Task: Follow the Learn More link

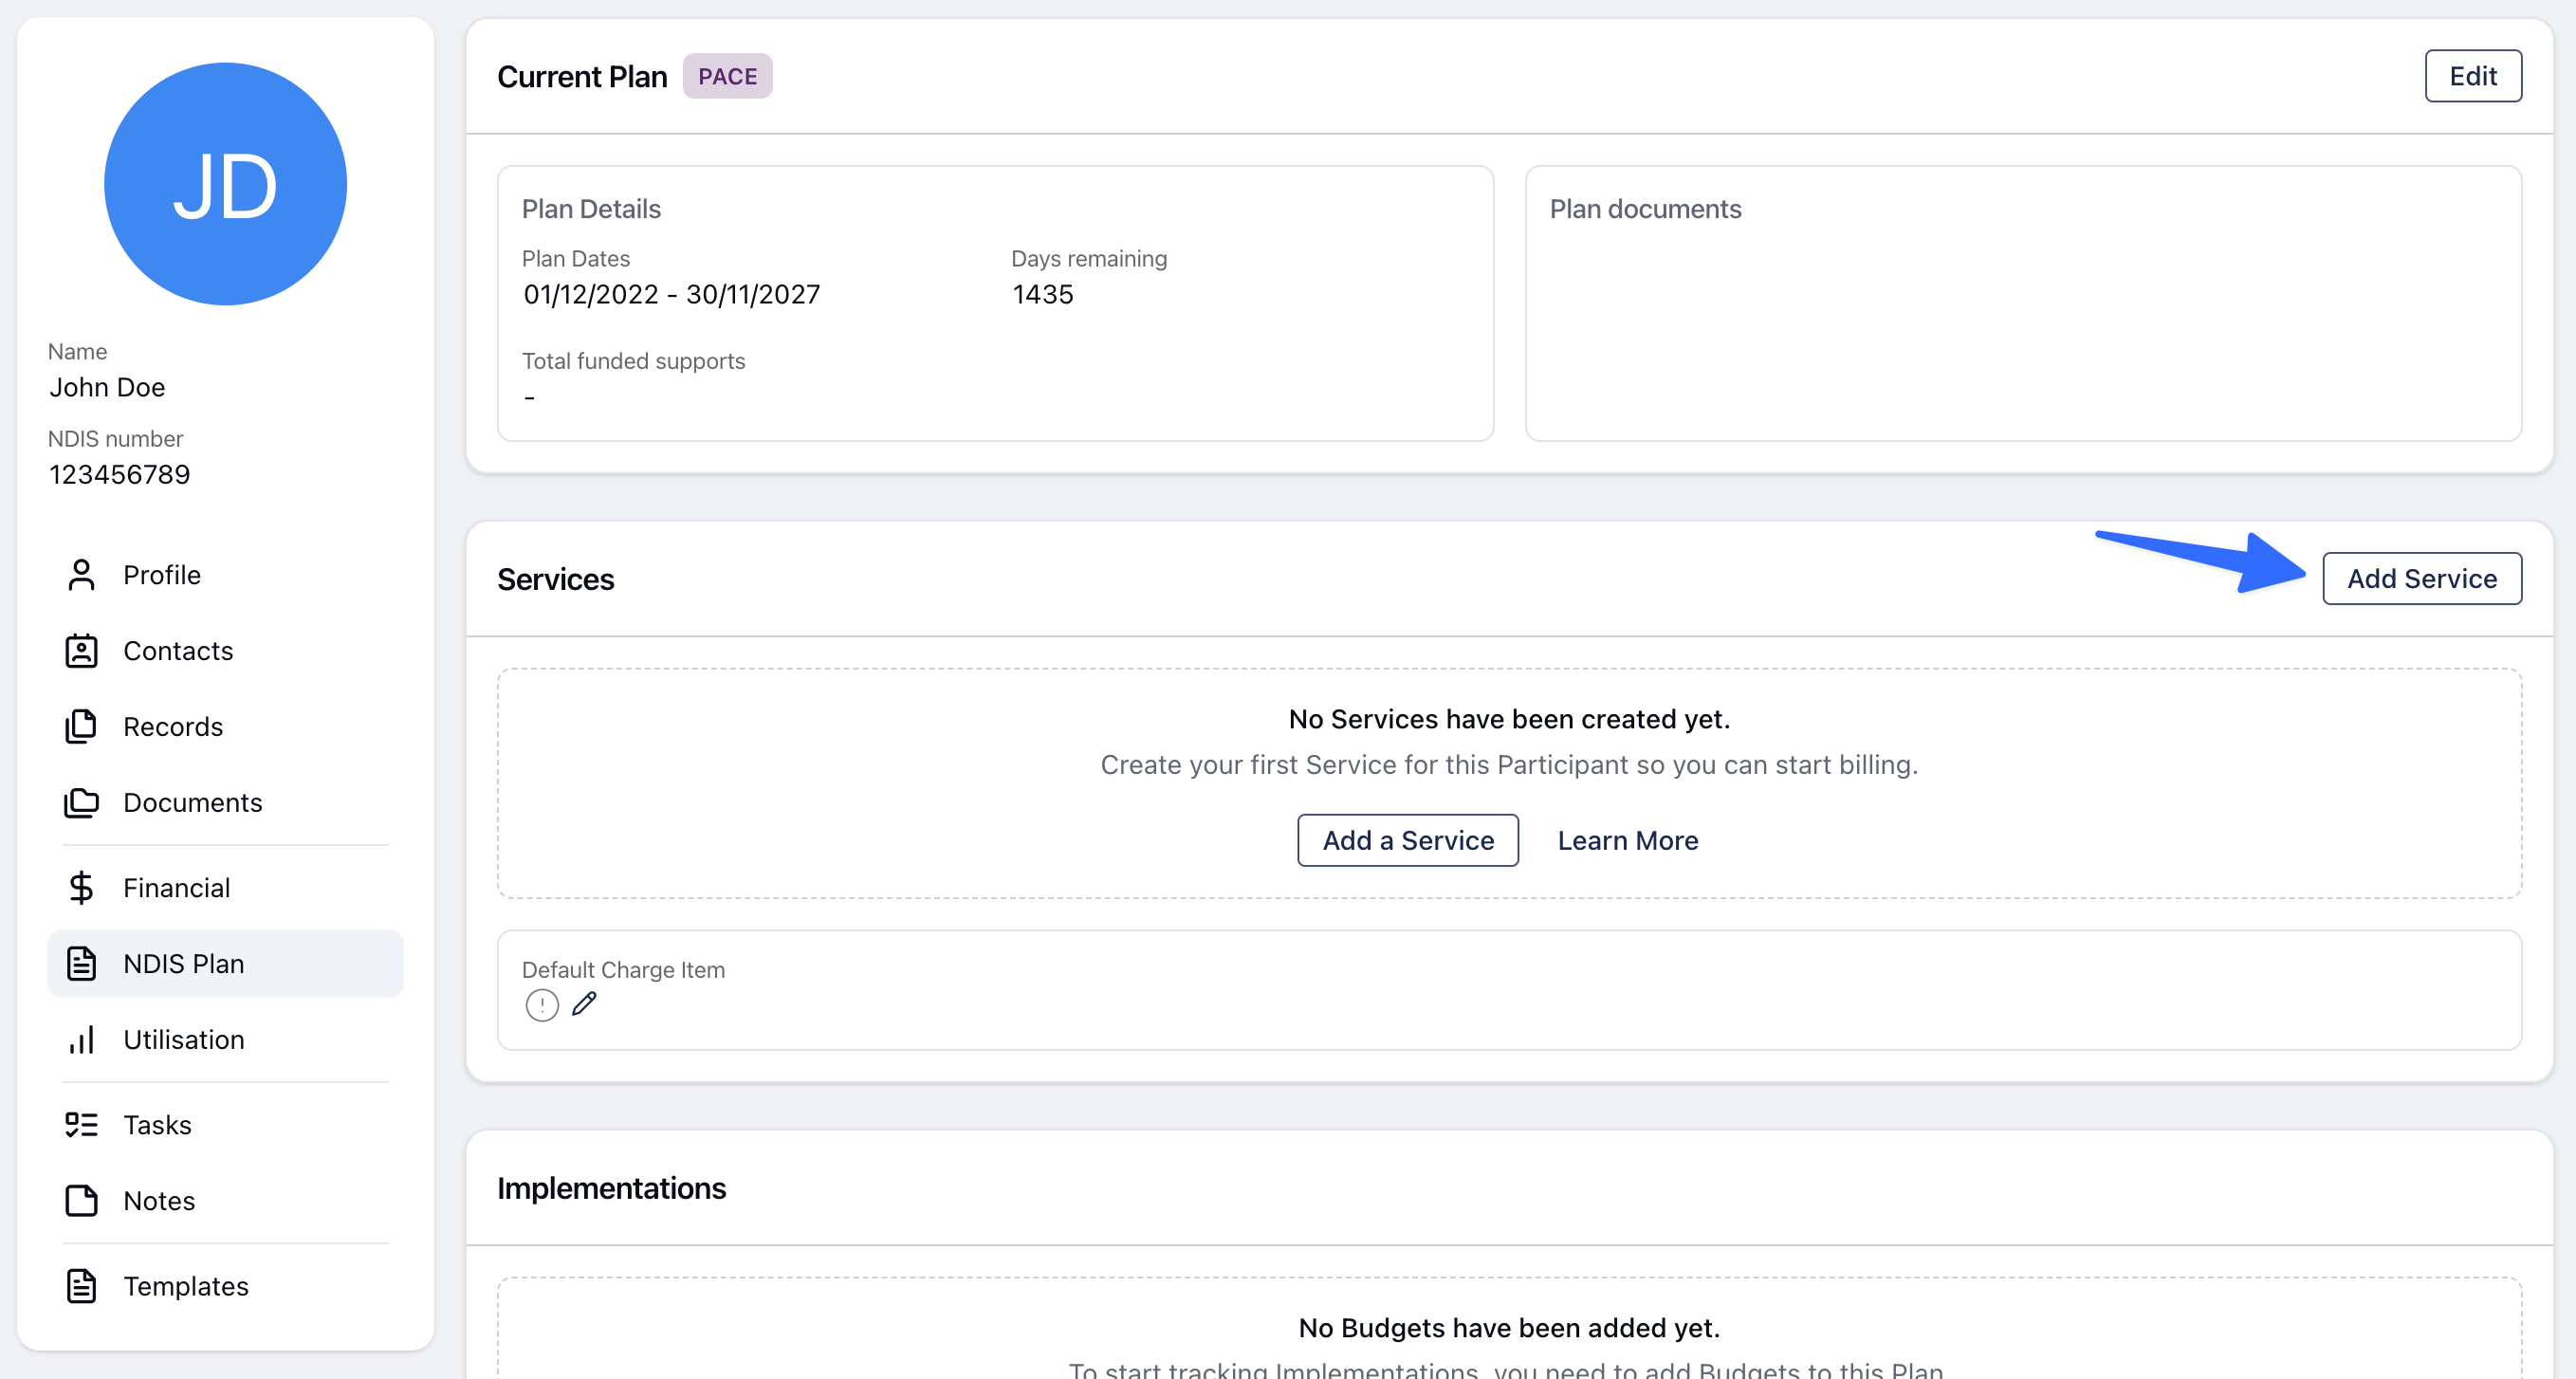Action: pyautogui.click(x=1627, y=841)
